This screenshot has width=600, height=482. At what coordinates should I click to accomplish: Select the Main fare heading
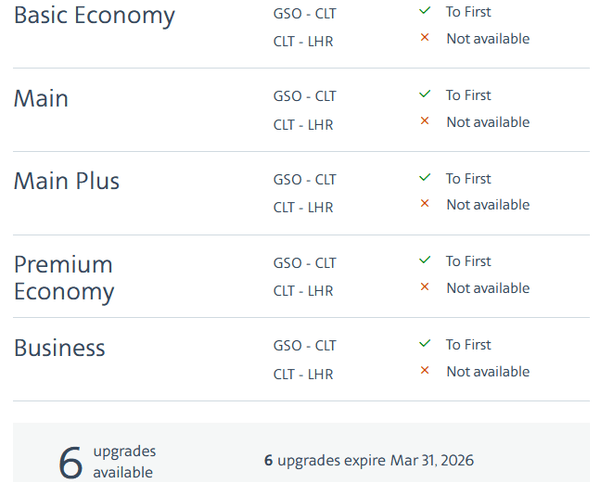41,98
